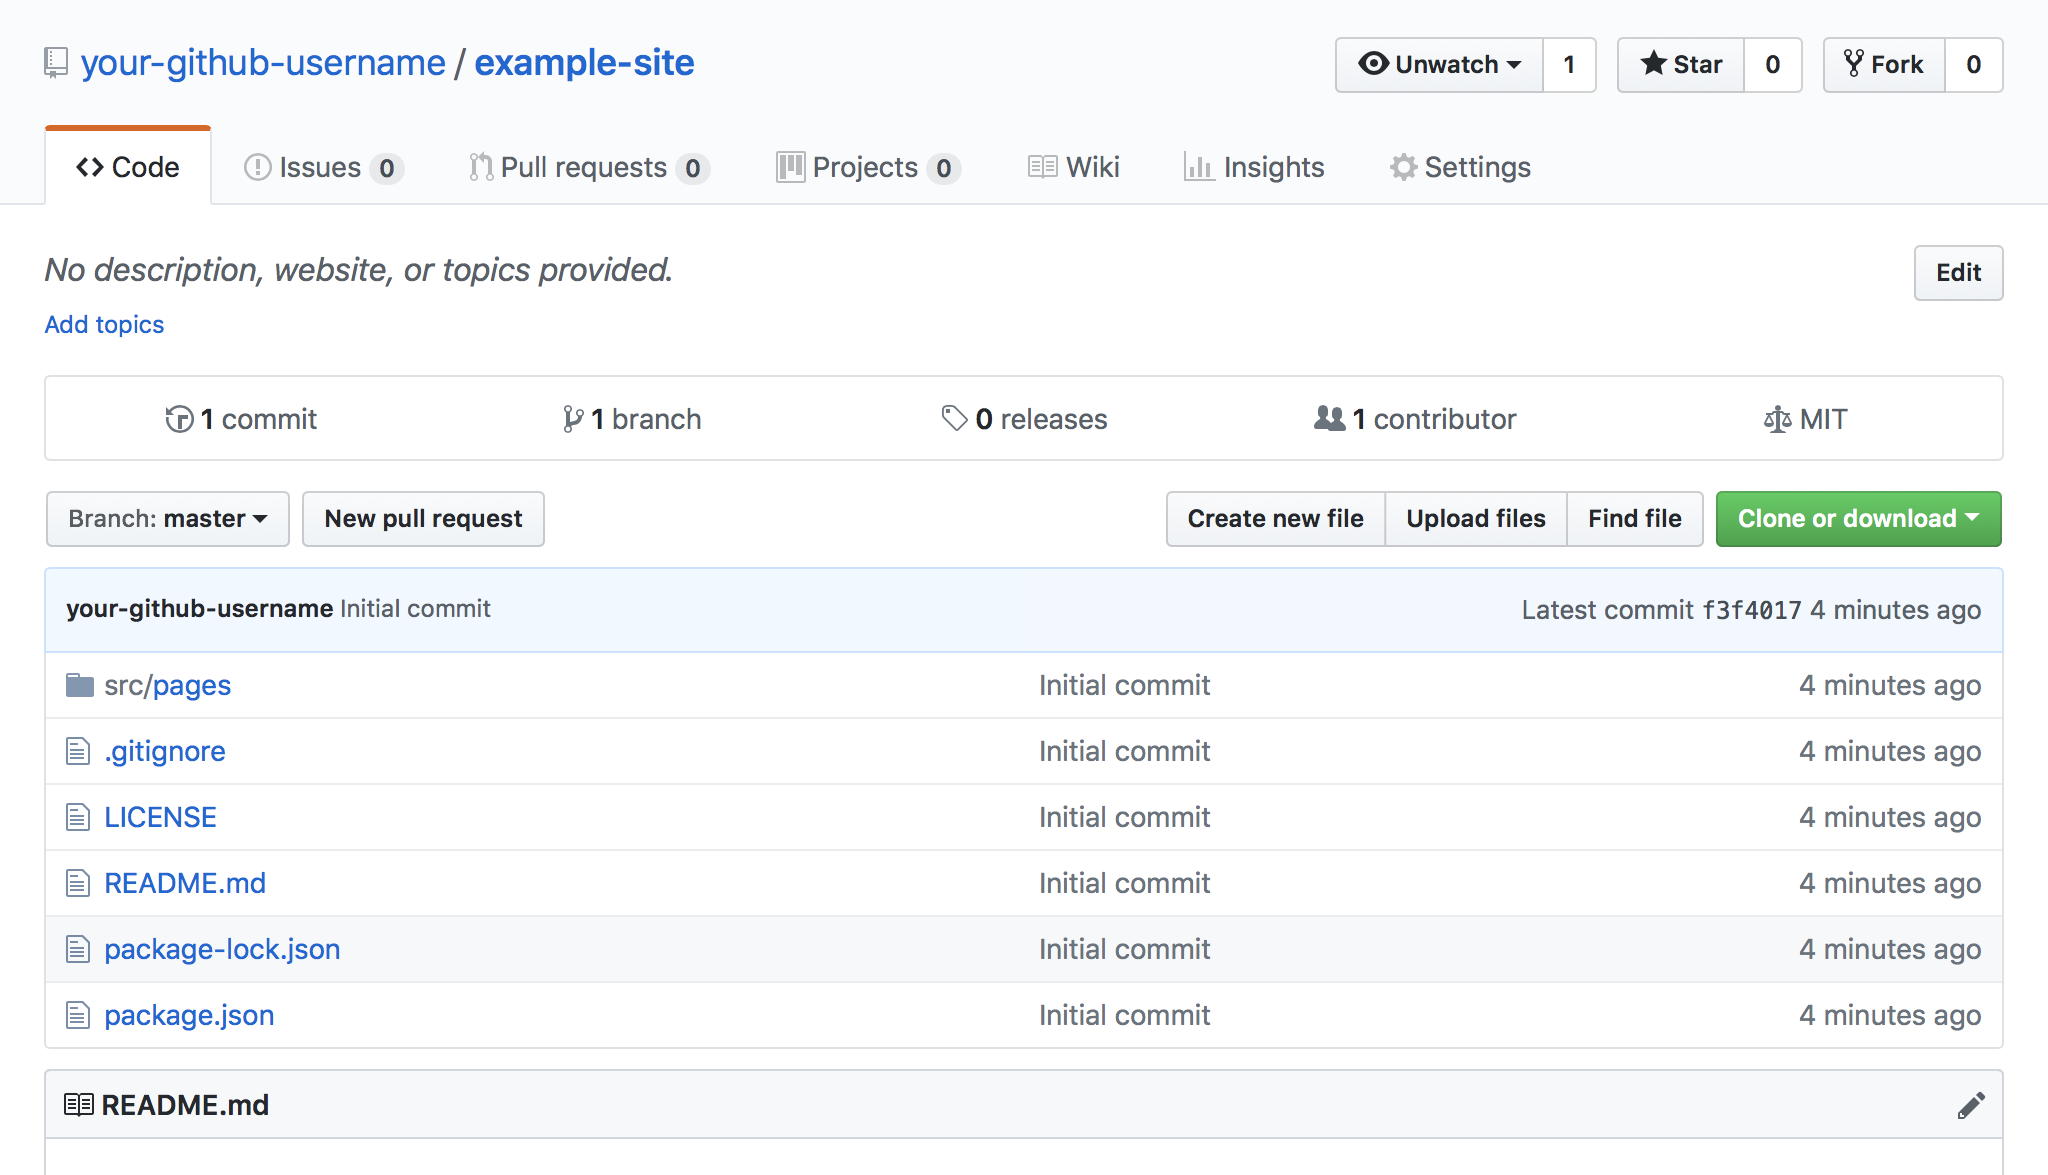Click the branch icon showing 1 branch
The width and height of the screenshot is (2048, 1175).
click(572, 419)
